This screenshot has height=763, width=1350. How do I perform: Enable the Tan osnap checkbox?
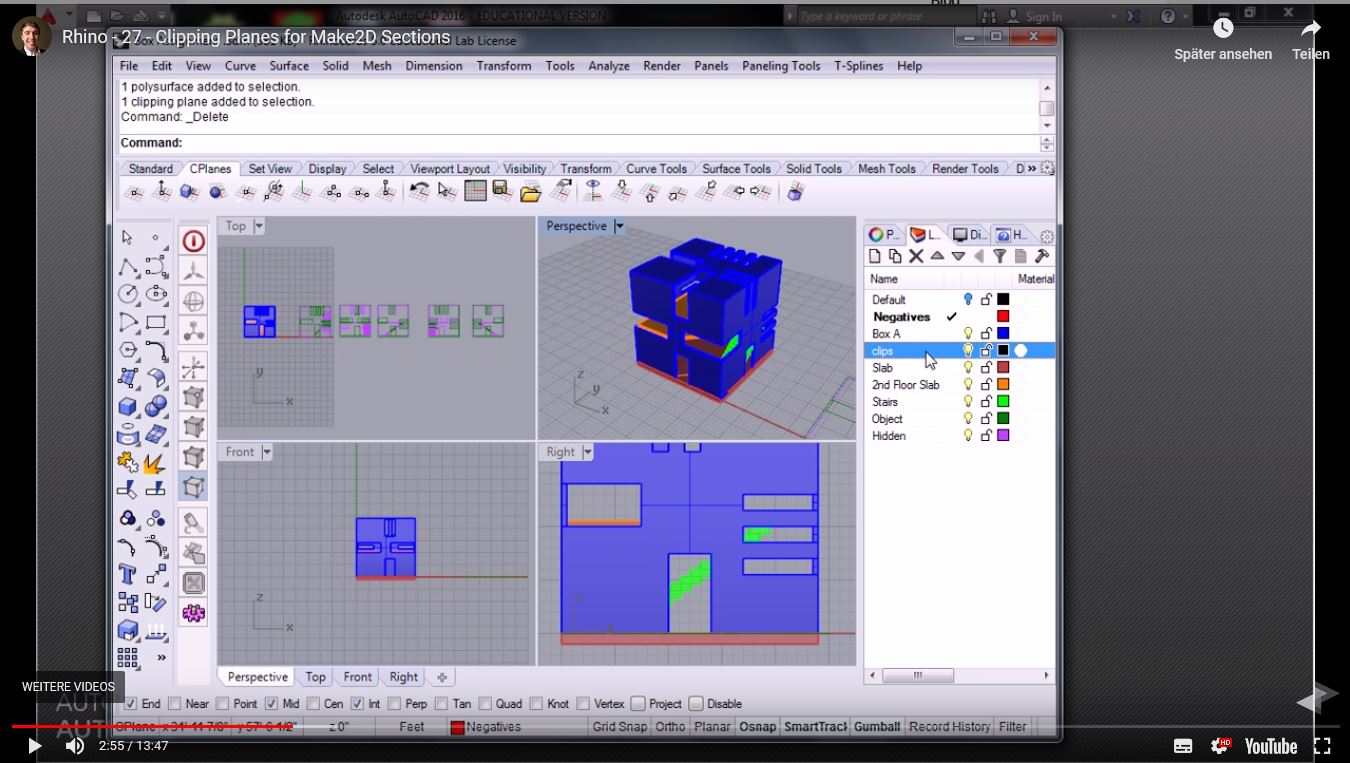(x=441, y=704)
